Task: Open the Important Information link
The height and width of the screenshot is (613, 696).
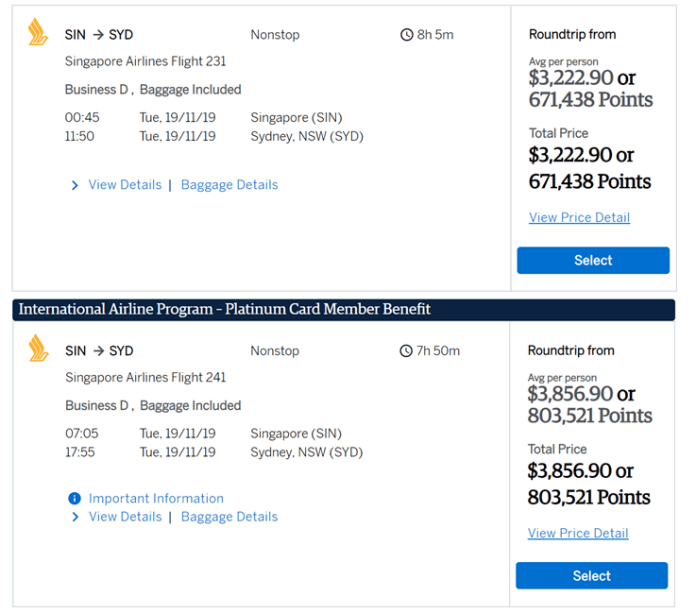Action: pos(156,498)
